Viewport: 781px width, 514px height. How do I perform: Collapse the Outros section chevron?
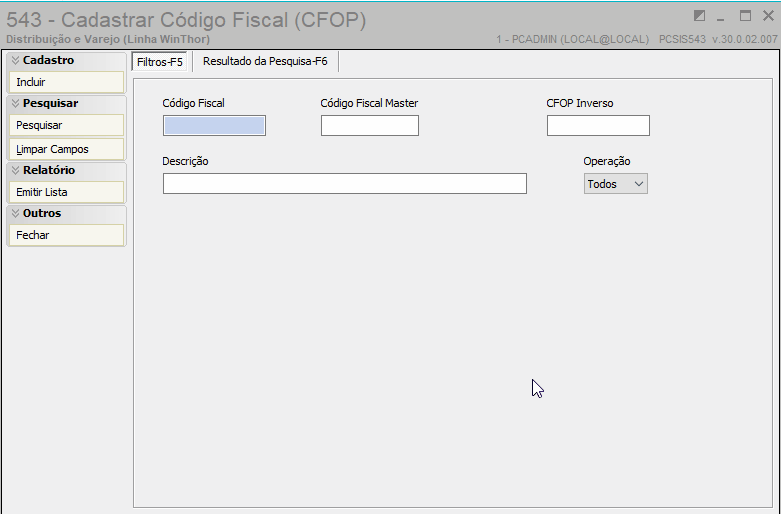[x=15, y=213]
